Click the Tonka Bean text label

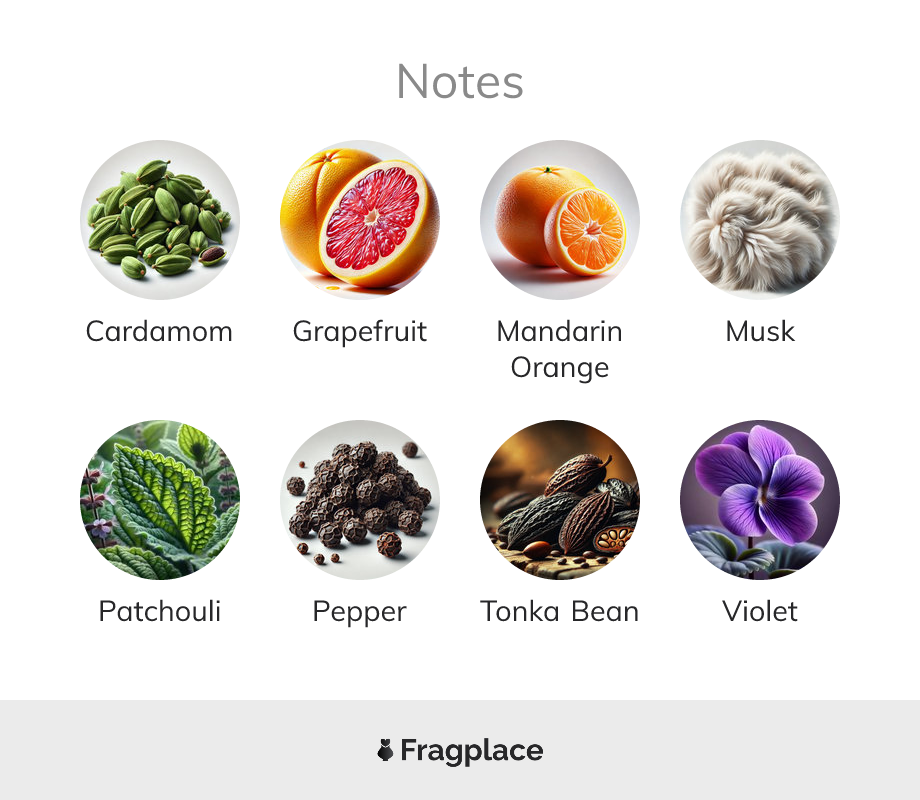pyautogui.click(x=560, y=612)
